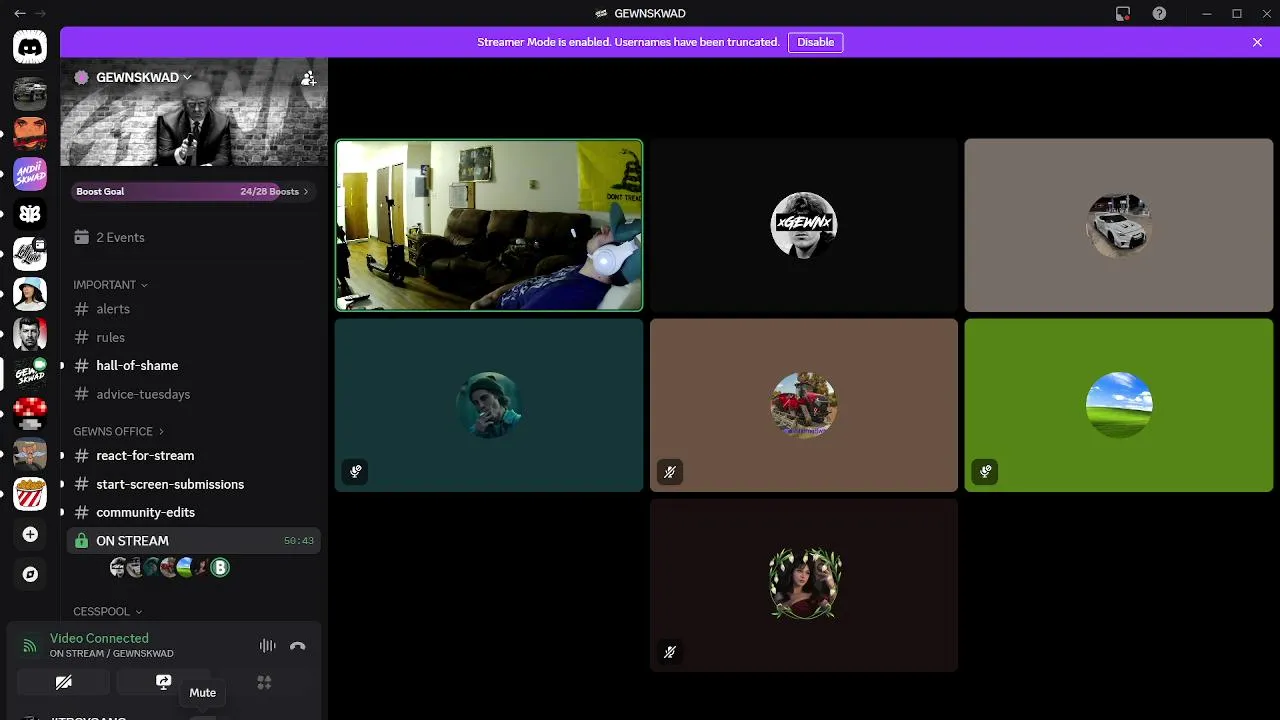Select the Windows XP hill participant tile
The image size is (1280, 720).
1119,405
